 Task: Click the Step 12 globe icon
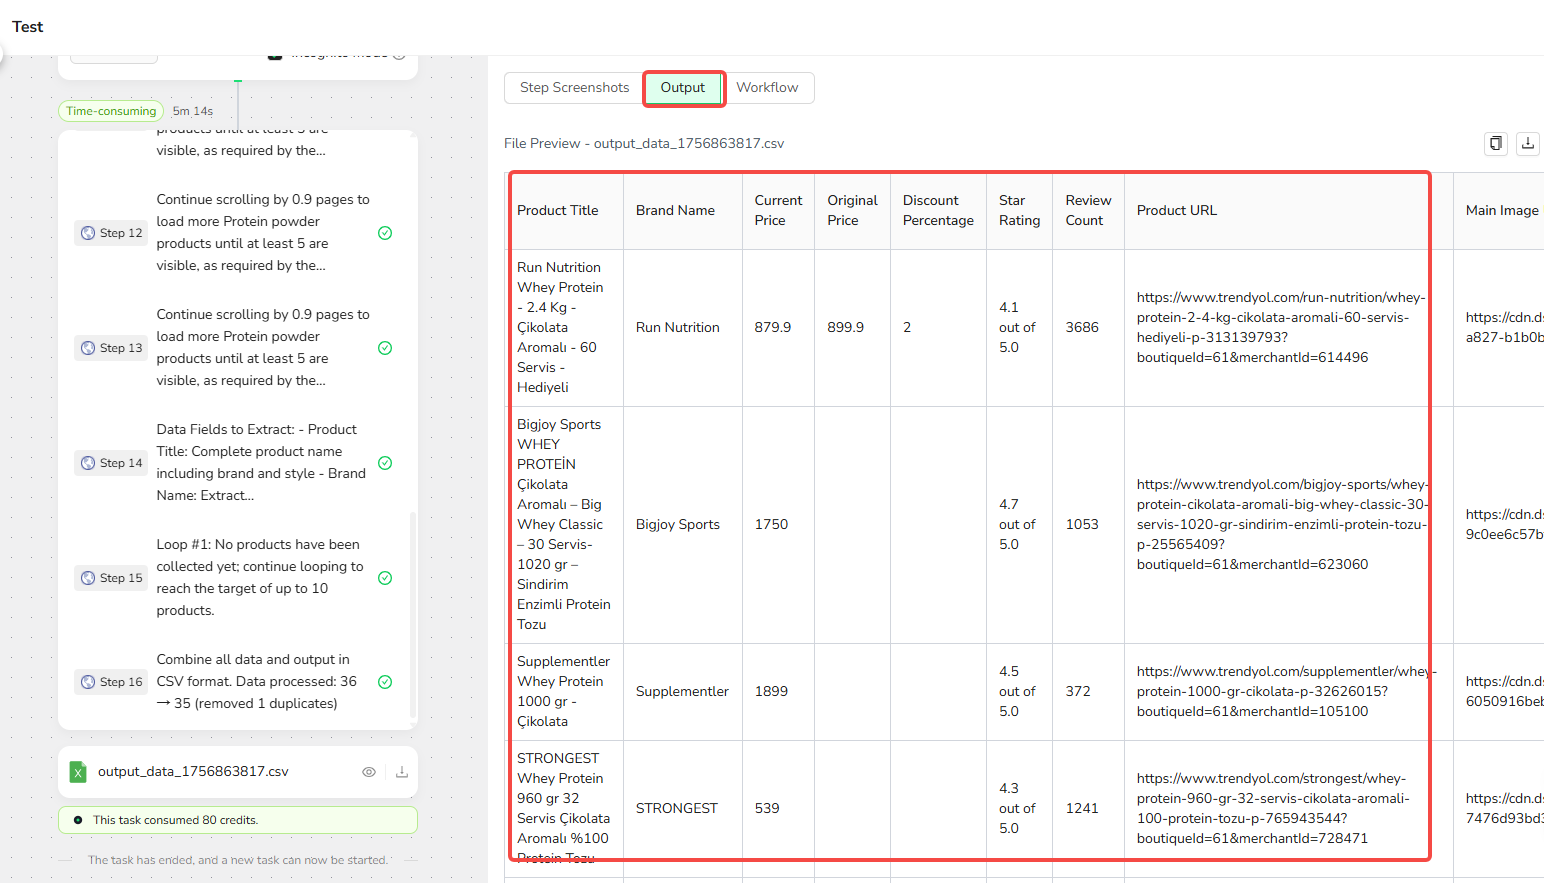click(x=88, y=233)
